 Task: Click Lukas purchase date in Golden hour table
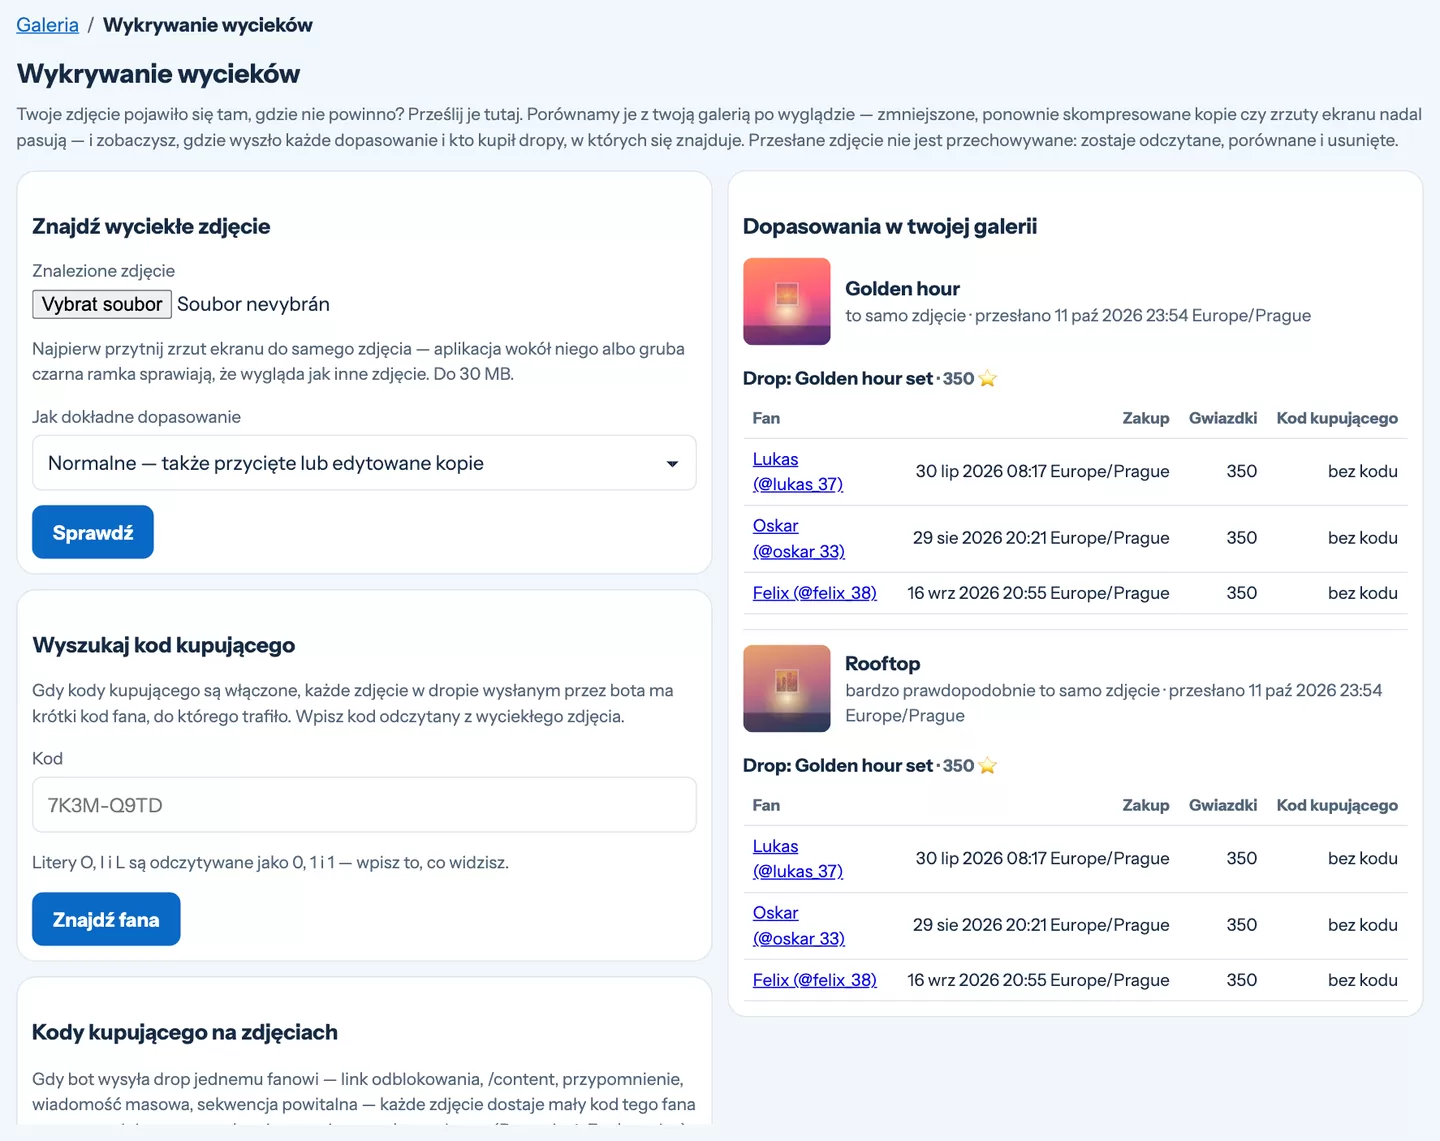[1042, 471]
